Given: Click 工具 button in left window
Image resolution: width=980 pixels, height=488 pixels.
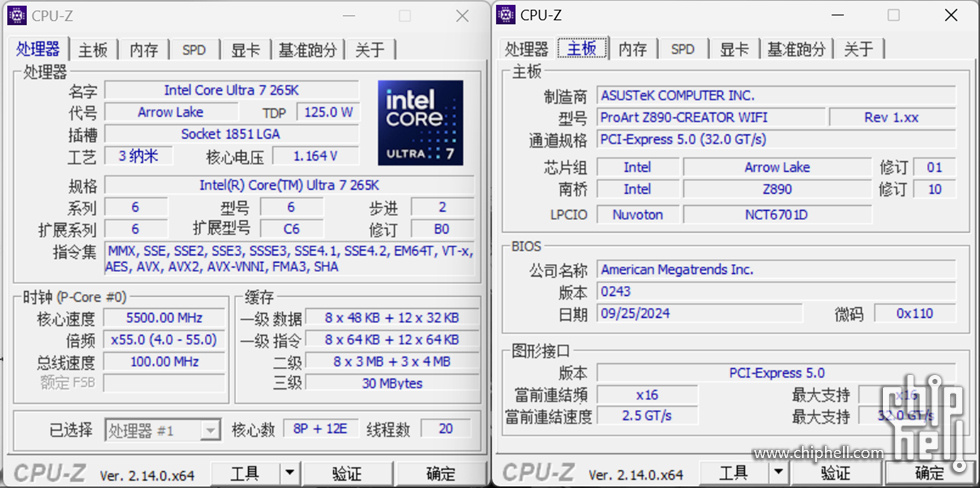Looking at the screenshot, I should pyautogui.click(x=245, y=473).
